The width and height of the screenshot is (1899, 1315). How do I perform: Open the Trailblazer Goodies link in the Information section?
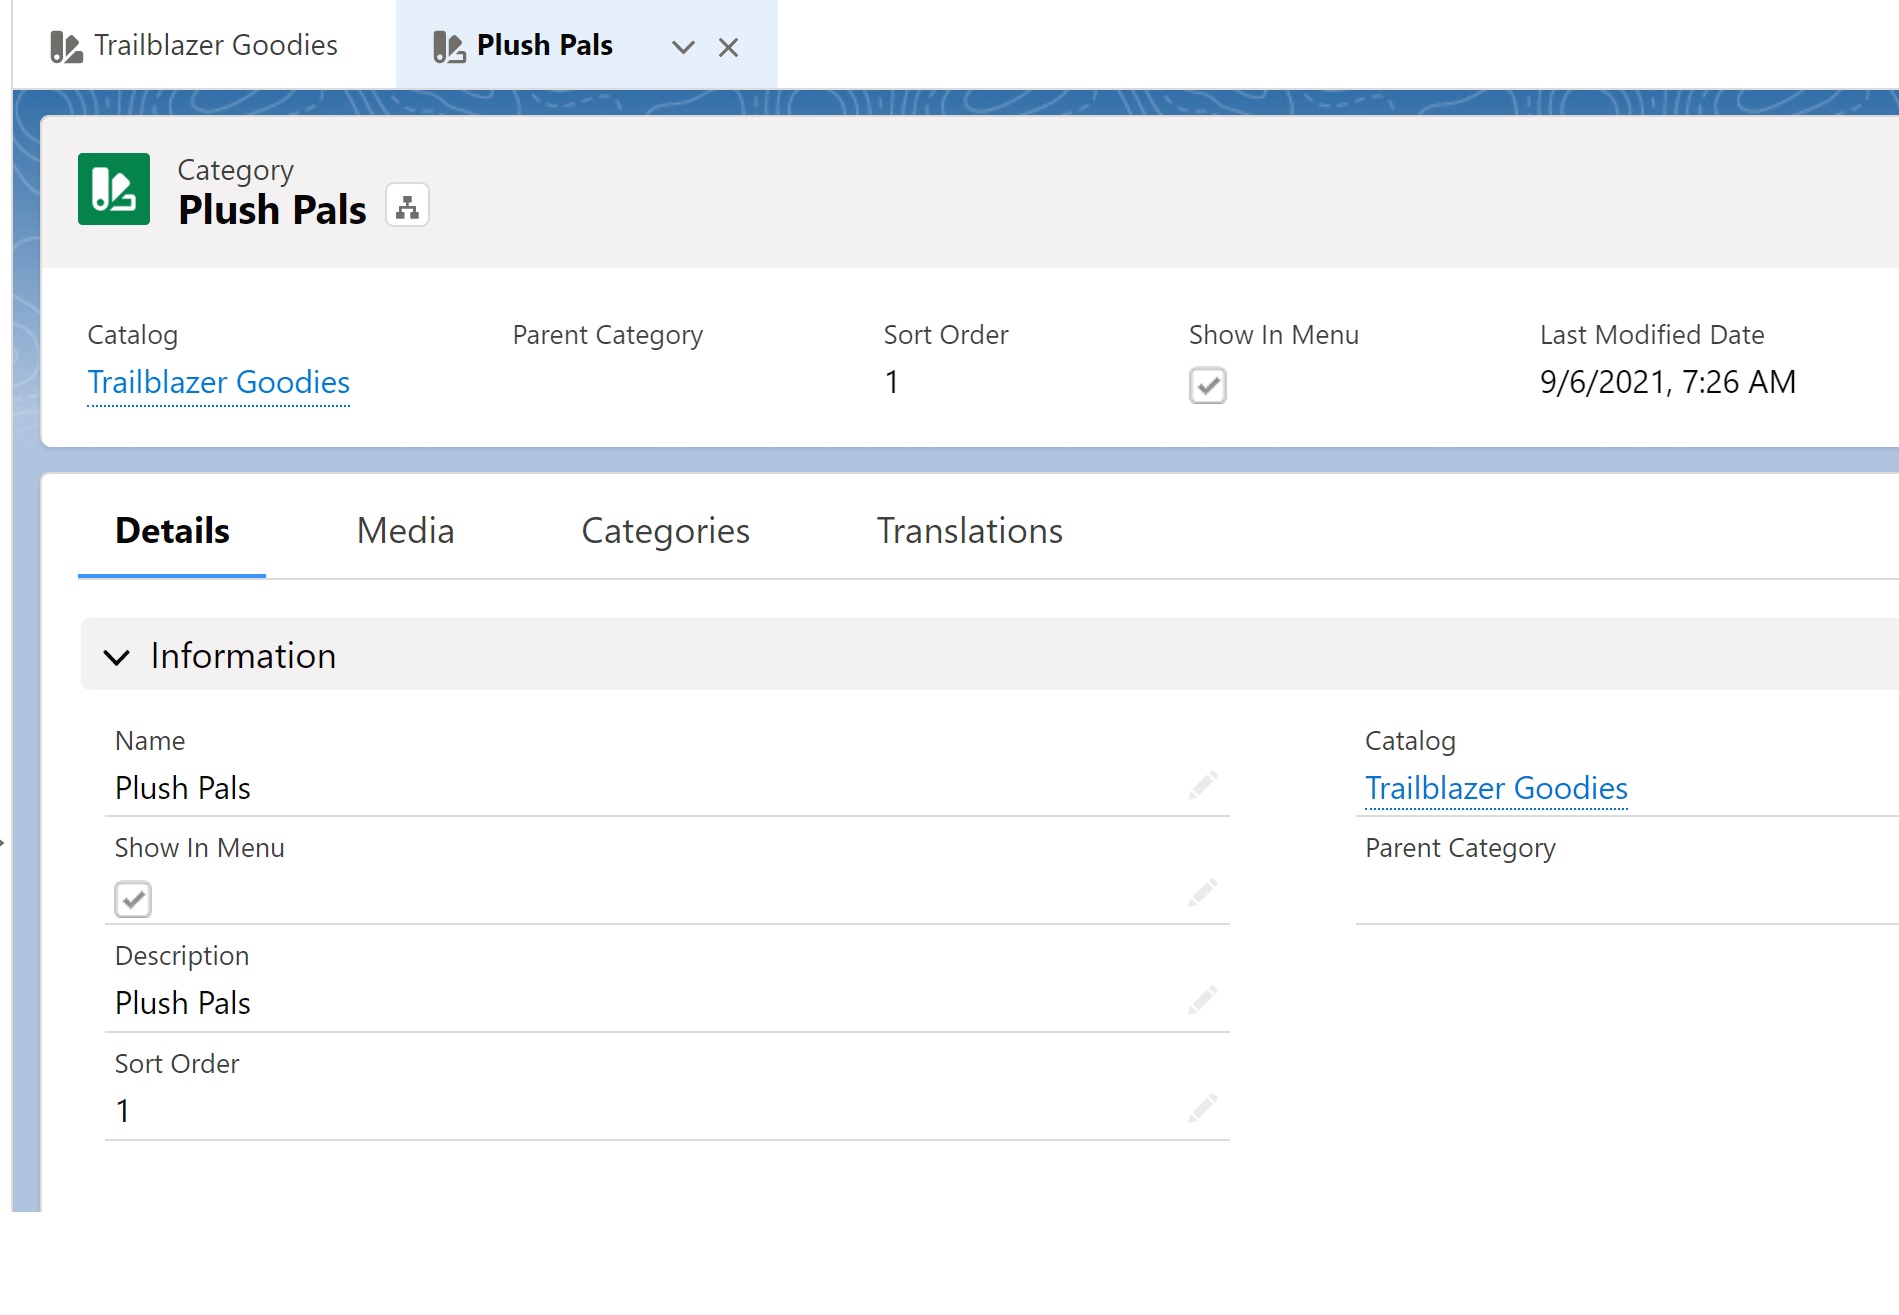1496,789
